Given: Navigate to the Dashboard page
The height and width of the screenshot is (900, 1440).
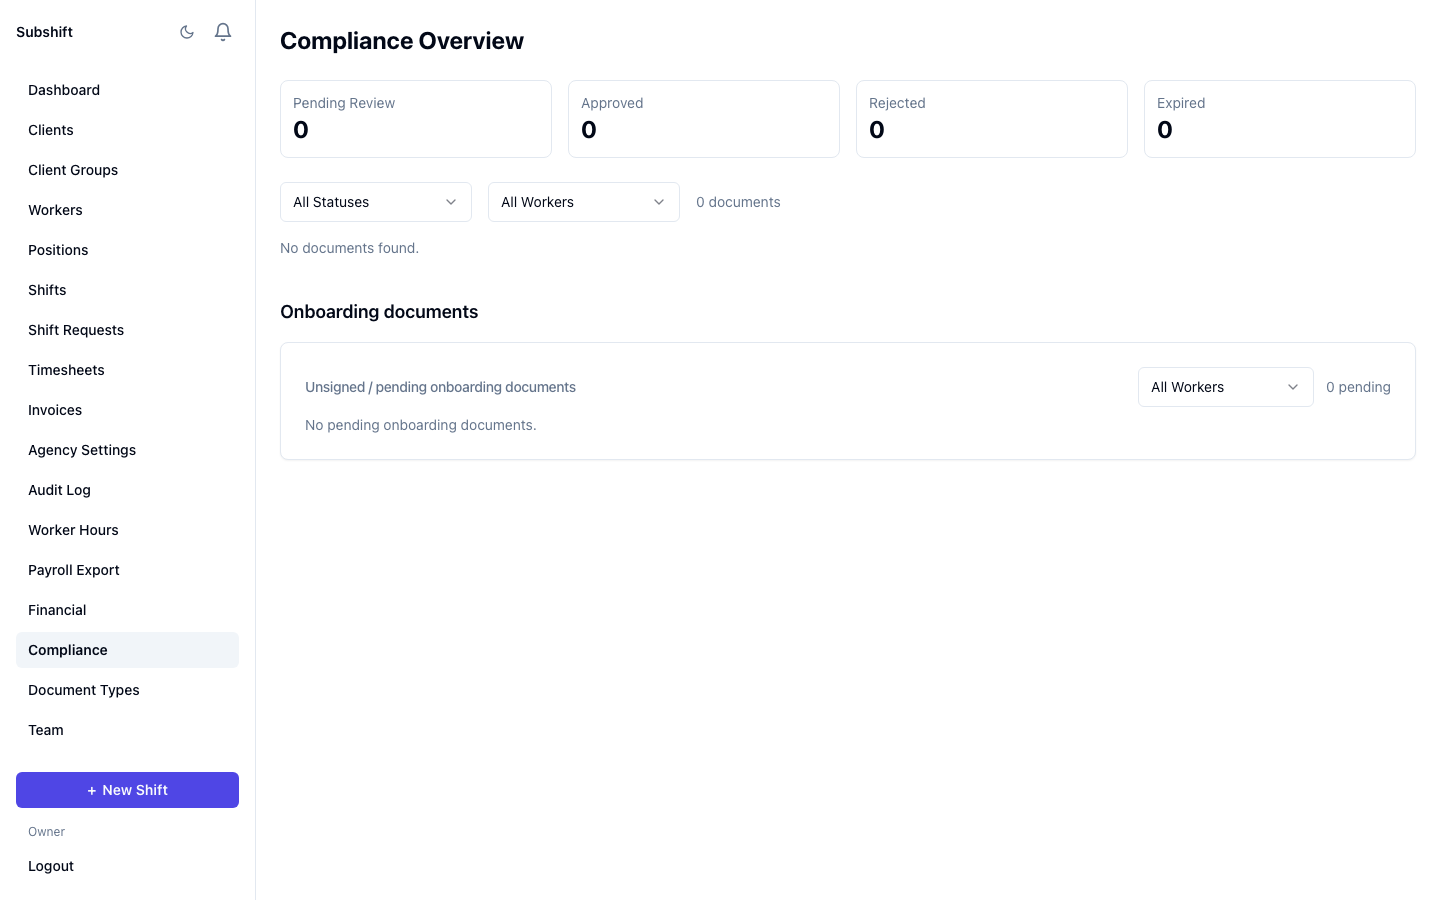Looking at the screenshot, I should 64,90.
